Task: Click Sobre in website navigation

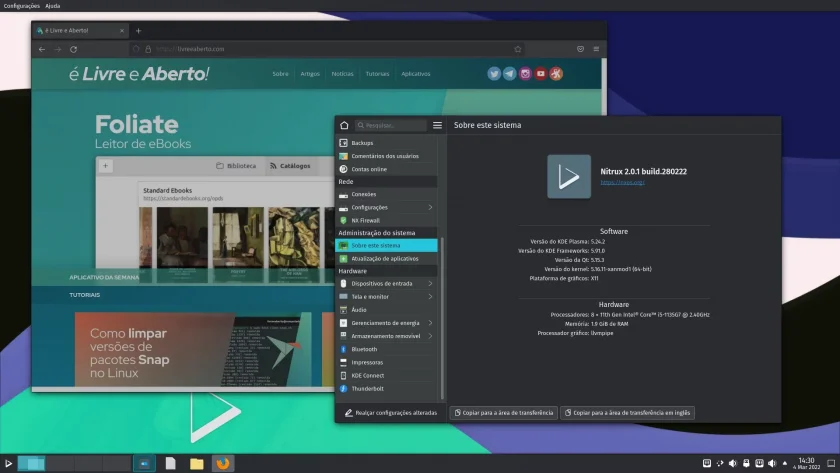Action: [x=280, y=74]
